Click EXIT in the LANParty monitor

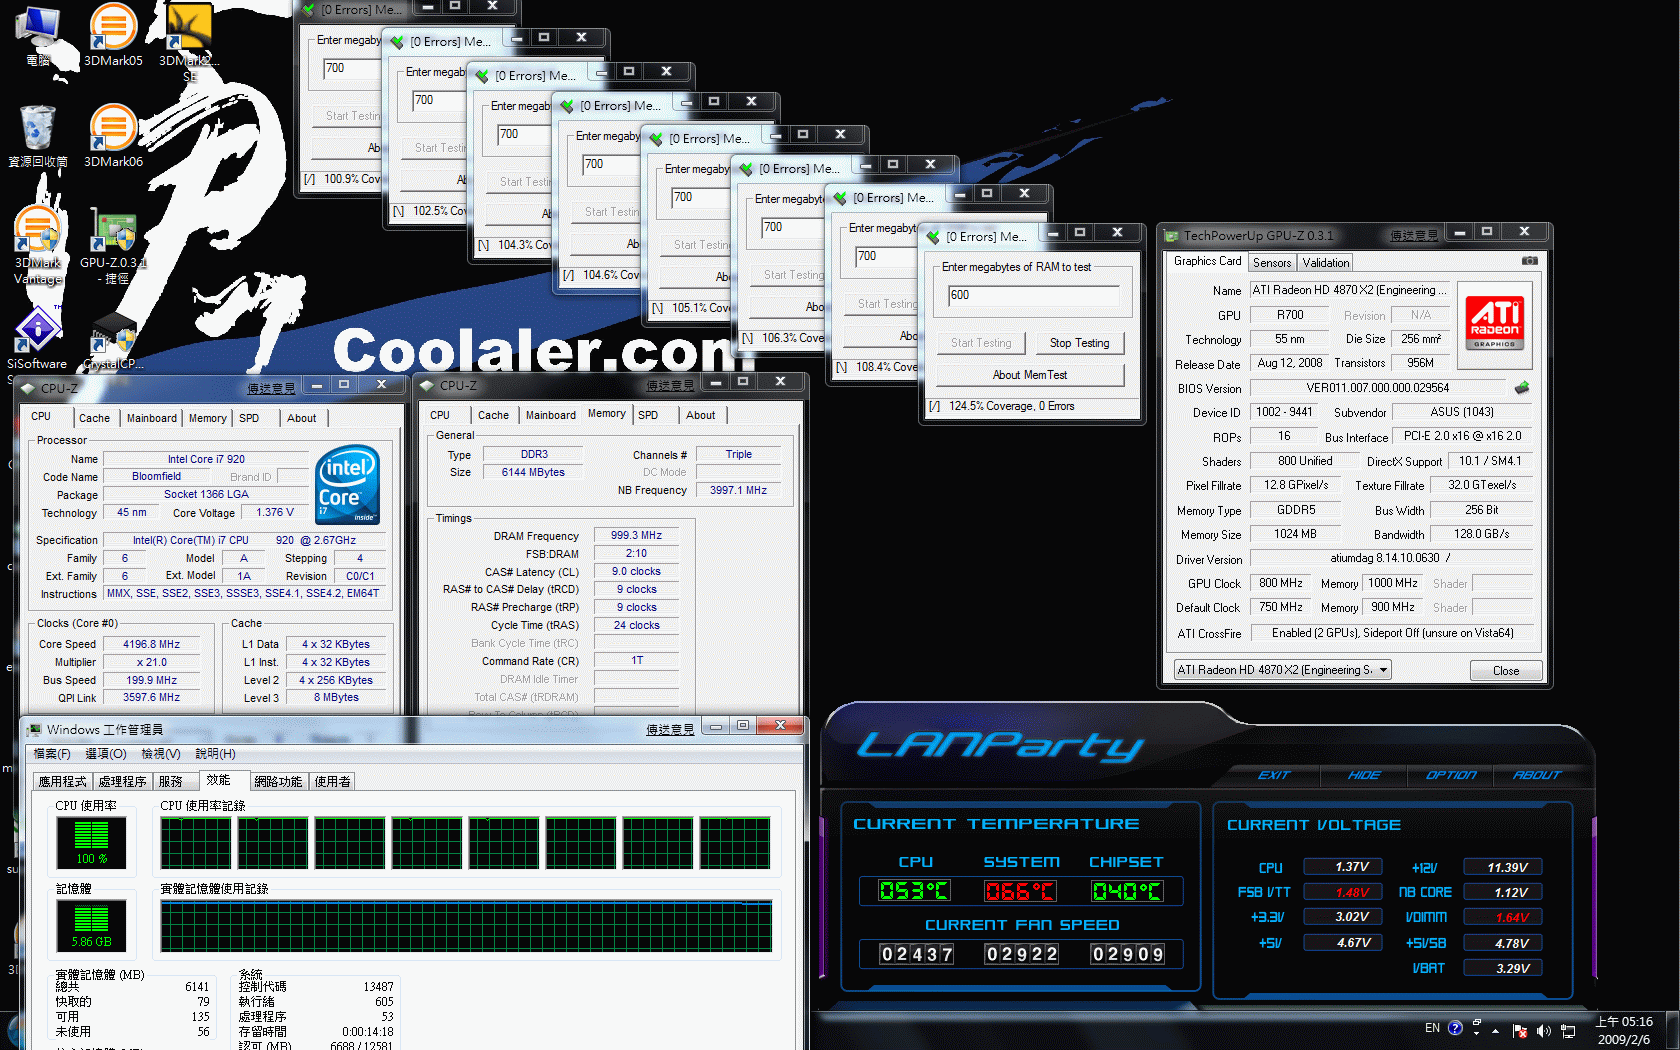(x=1273, y=775)
